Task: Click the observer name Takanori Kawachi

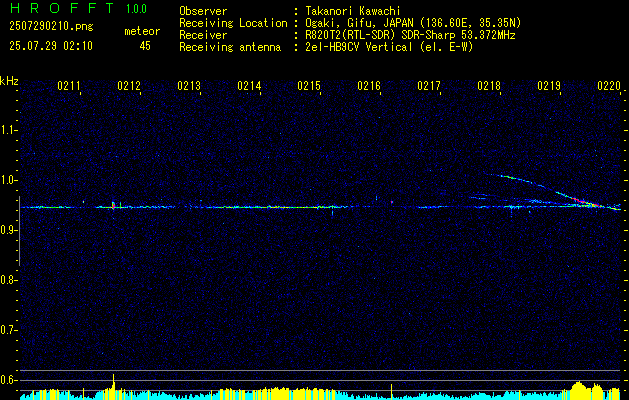Action: pos(353,11)
